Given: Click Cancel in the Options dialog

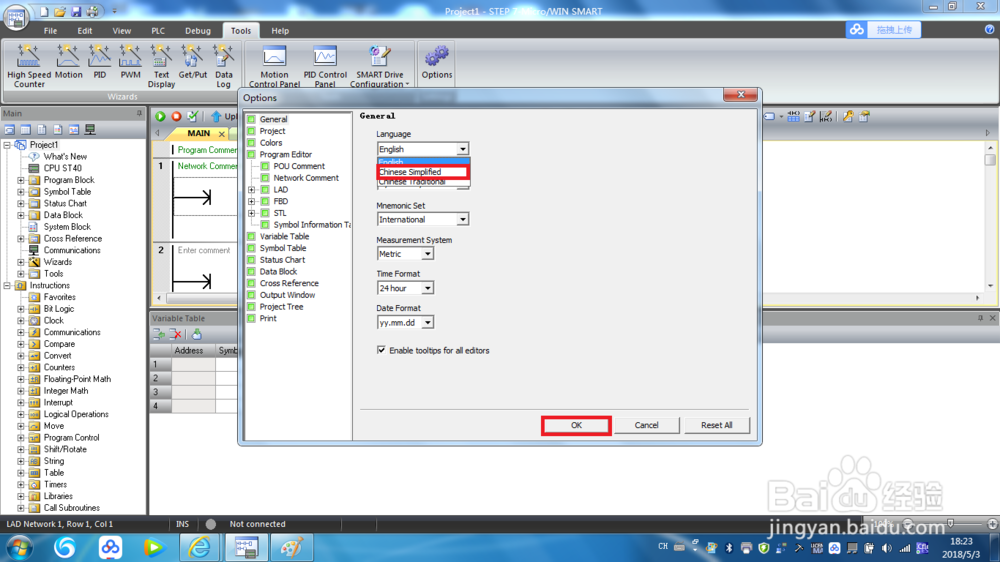Looking at the screenshot, I should 646,425.
